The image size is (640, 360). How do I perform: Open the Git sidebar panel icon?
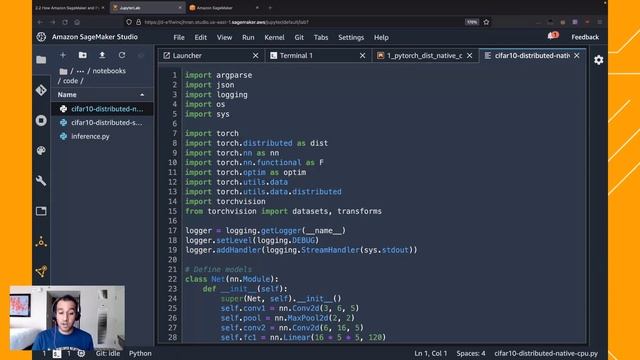coord(41,90)
